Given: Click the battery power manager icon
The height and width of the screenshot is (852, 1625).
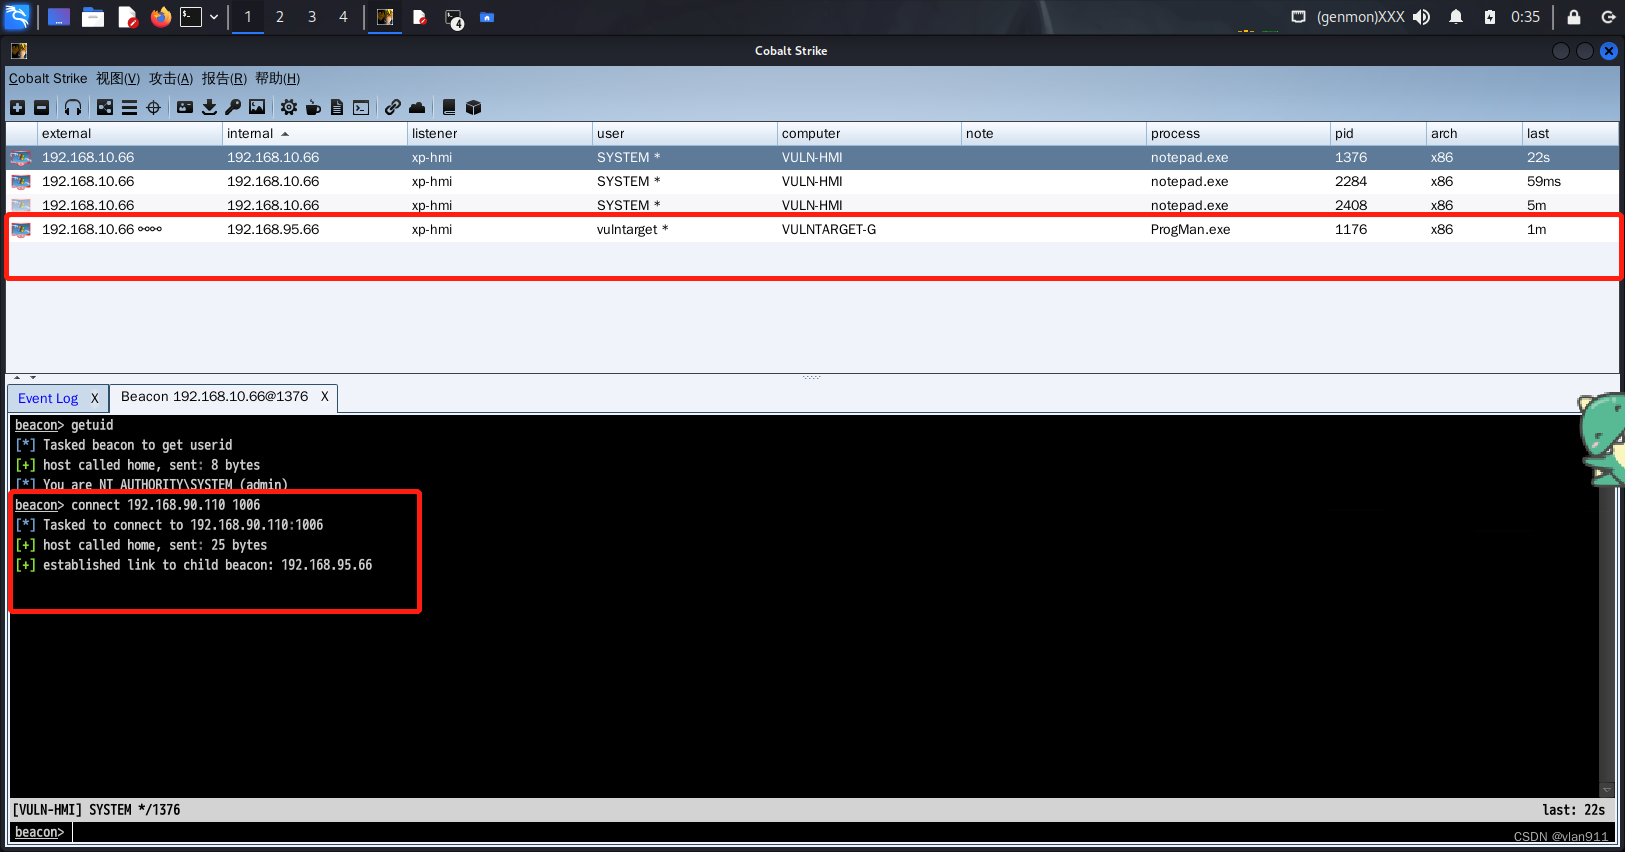Looking at the screenshot, I should (x=1490, y=17).
